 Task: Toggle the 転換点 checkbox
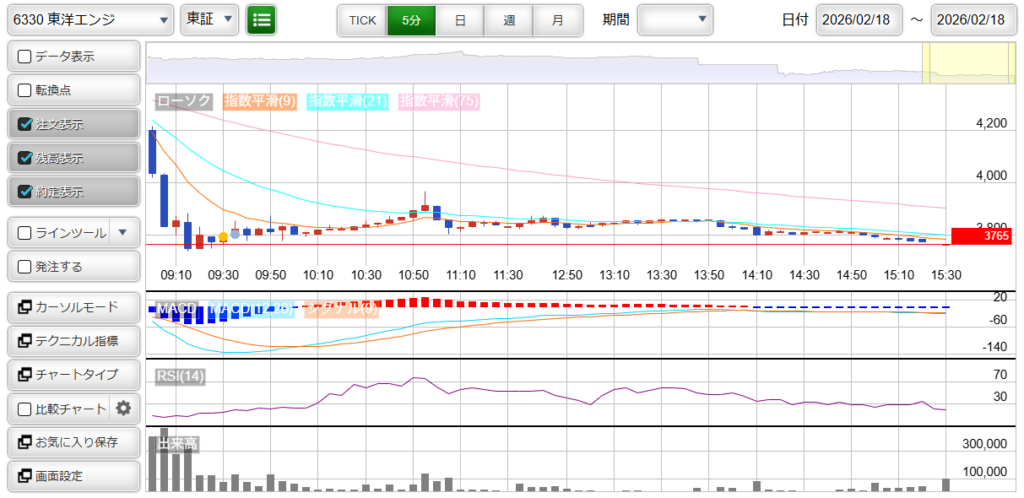point(26,91)
